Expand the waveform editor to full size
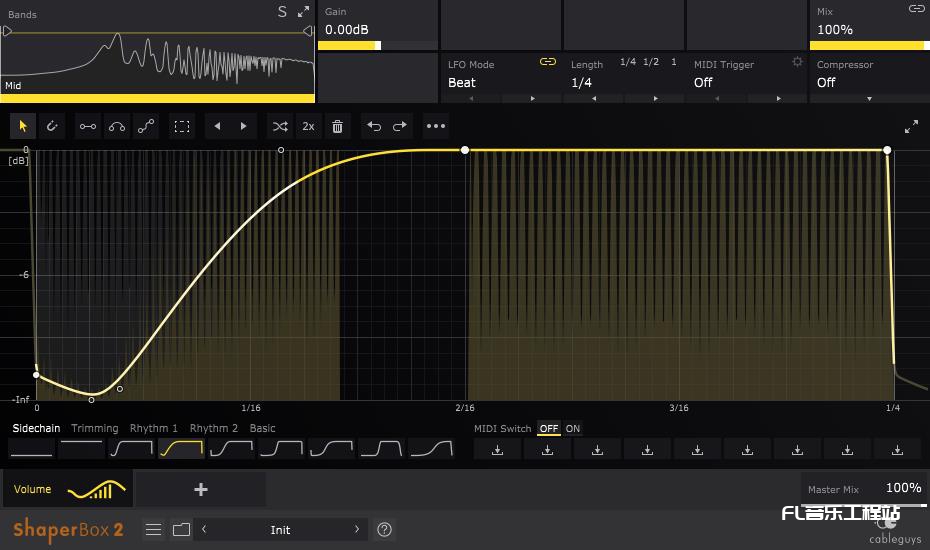The height and width of the screenshot is (550, 930). click(x=912, y=126)
